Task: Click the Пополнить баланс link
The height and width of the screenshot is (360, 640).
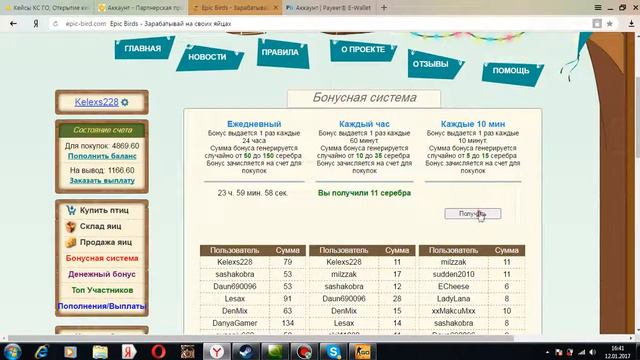Action: click(102, 156)
